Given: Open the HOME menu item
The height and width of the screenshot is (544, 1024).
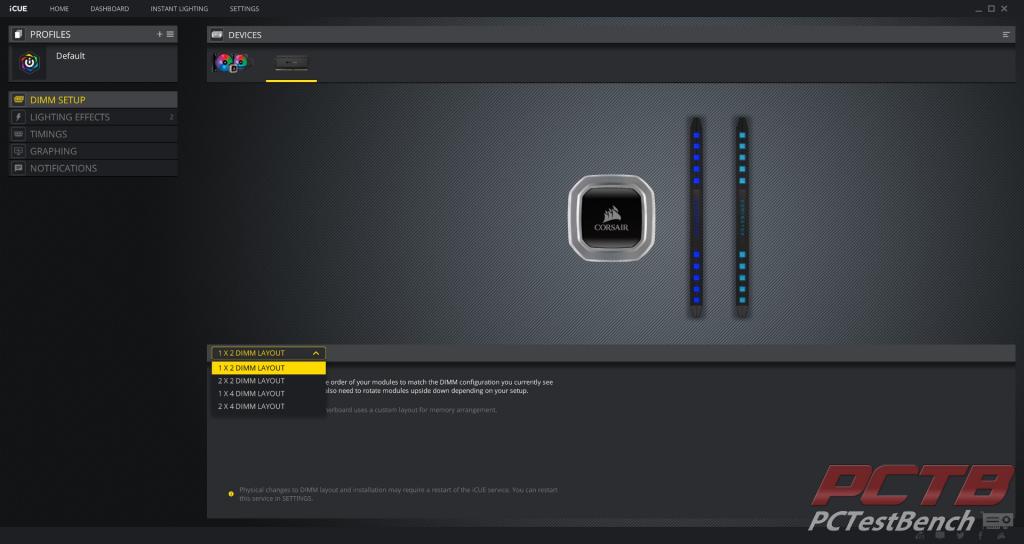Looking at the screenshot, I should [x=59, y=8].
